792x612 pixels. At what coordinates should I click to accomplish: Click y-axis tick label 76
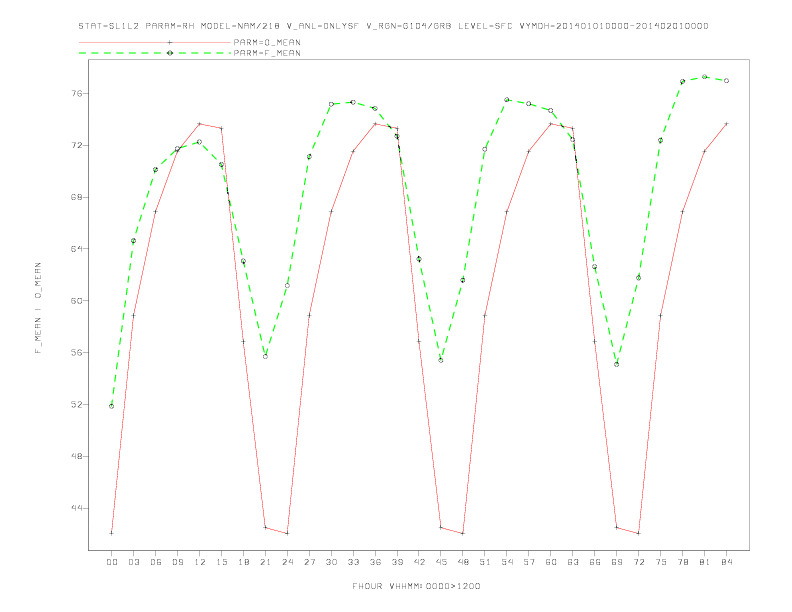click(76, 93)
